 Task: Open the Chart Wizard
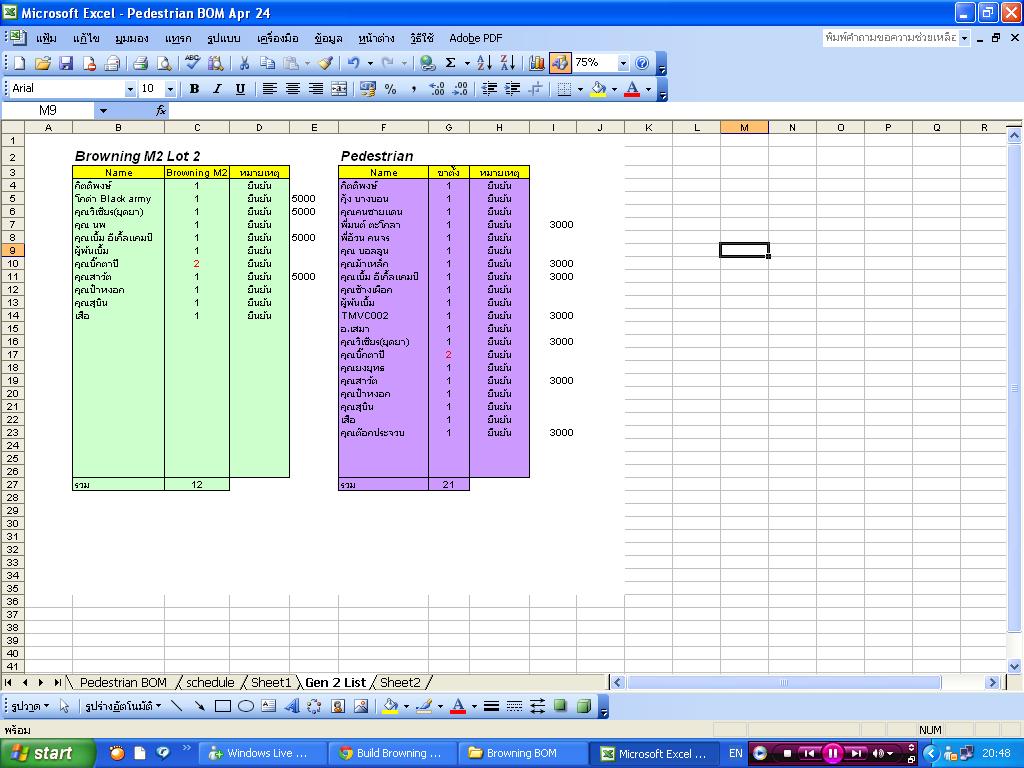pos(537,63)
